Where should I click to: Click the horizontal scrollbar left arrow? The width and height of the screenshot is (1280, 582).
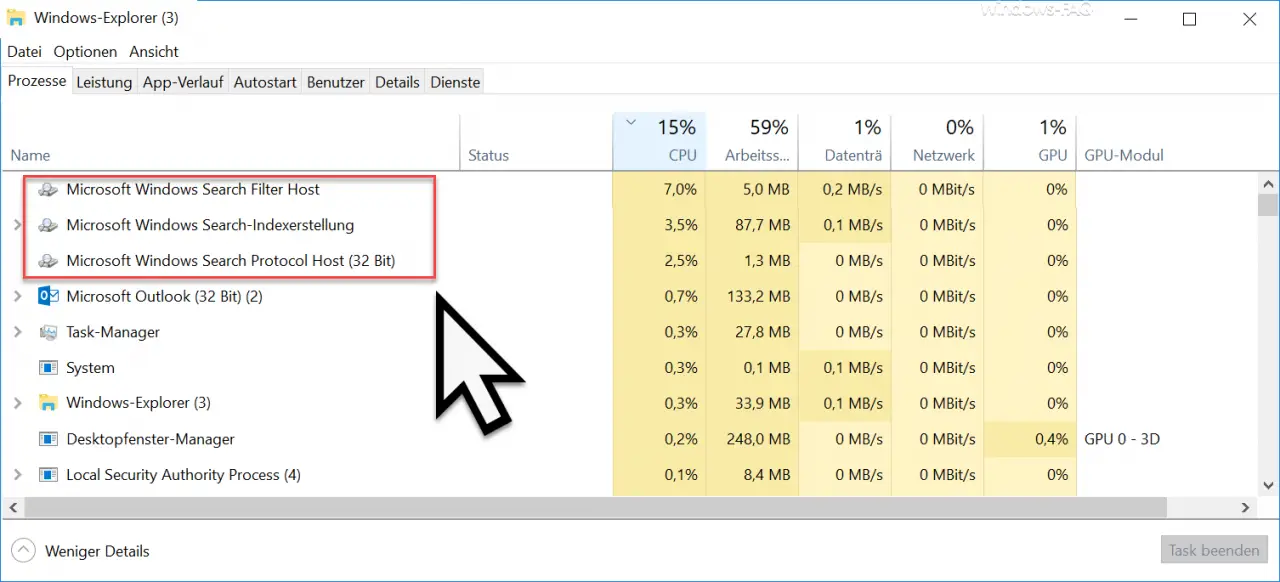point(13,508)
